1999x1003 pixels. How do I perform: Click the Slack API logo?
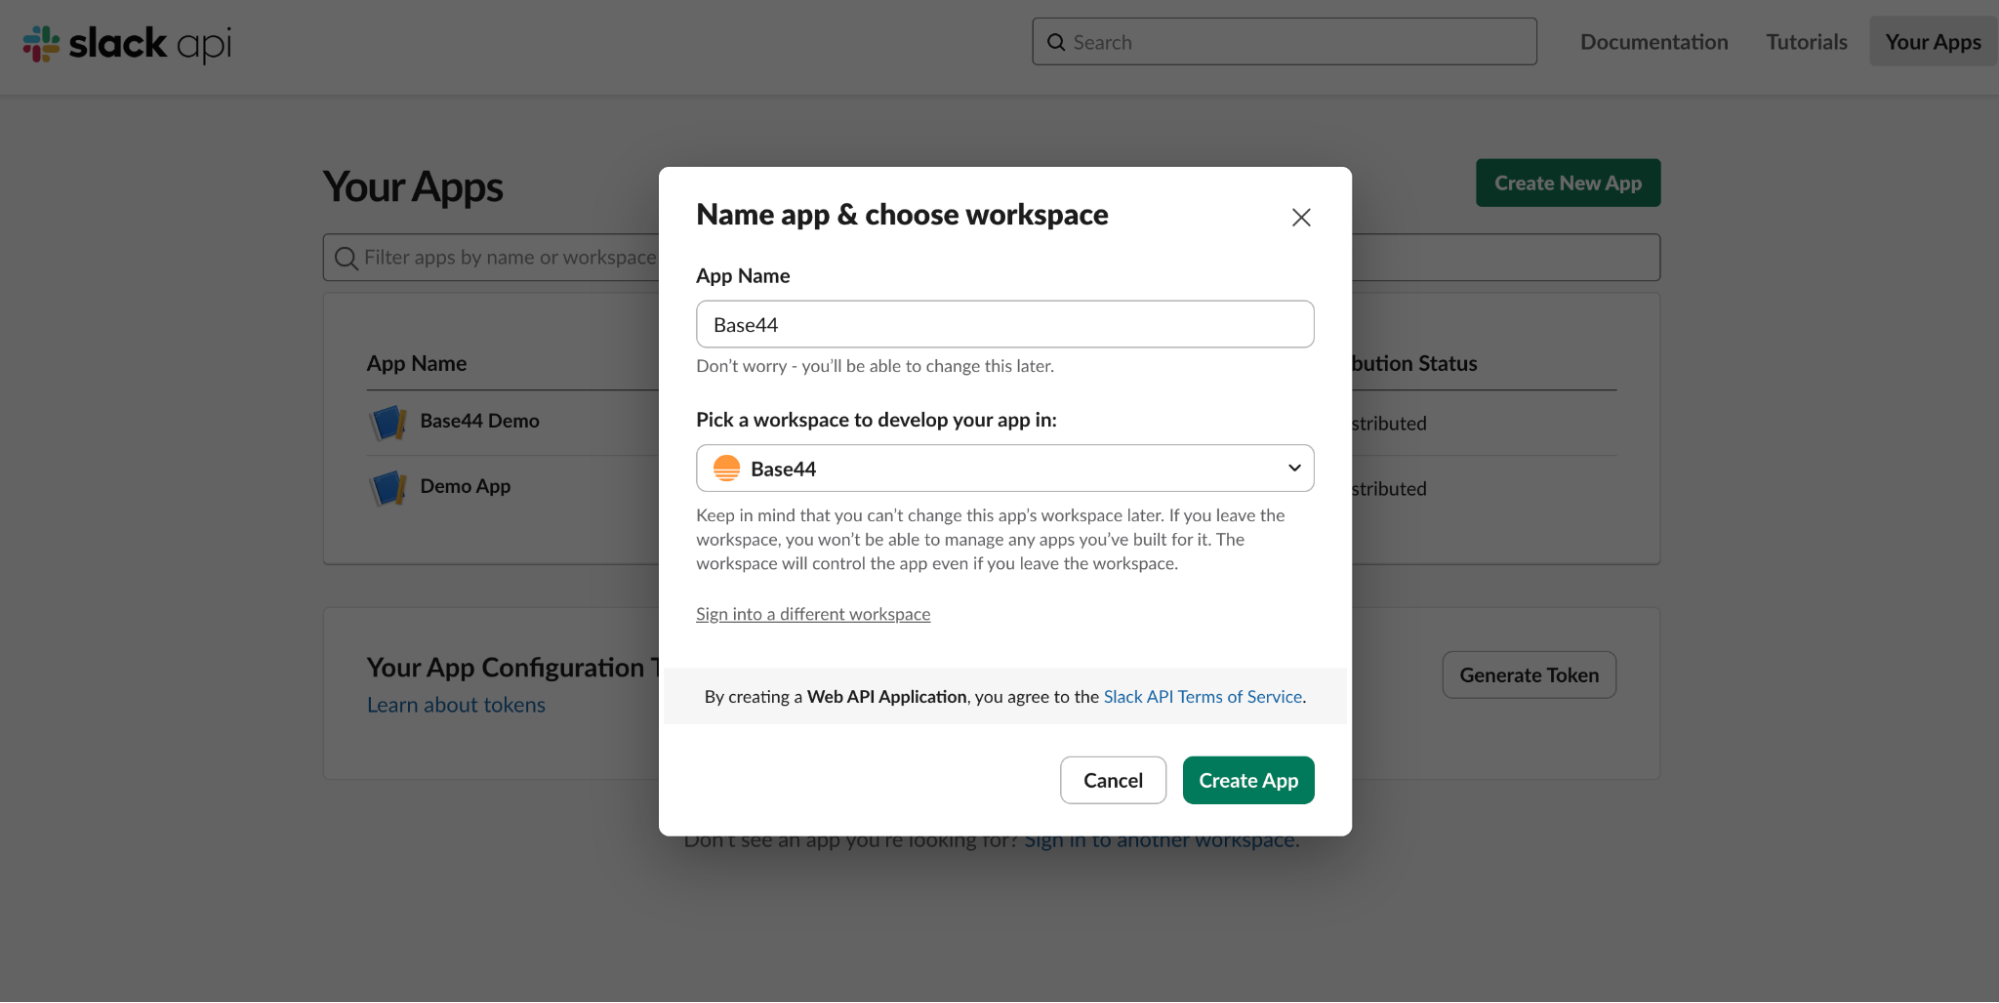click(x=127, y=43)
